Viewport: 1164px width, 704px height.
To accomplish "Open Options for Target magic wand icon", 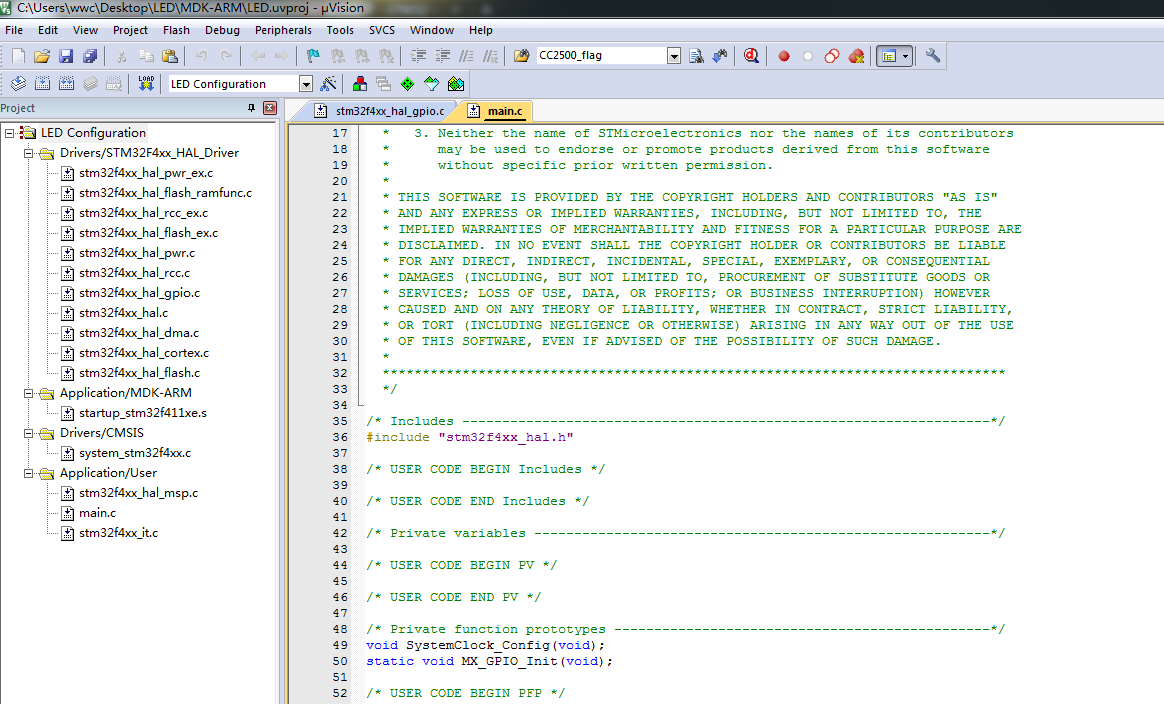I will pyautogui.click(x=328, y=84).
